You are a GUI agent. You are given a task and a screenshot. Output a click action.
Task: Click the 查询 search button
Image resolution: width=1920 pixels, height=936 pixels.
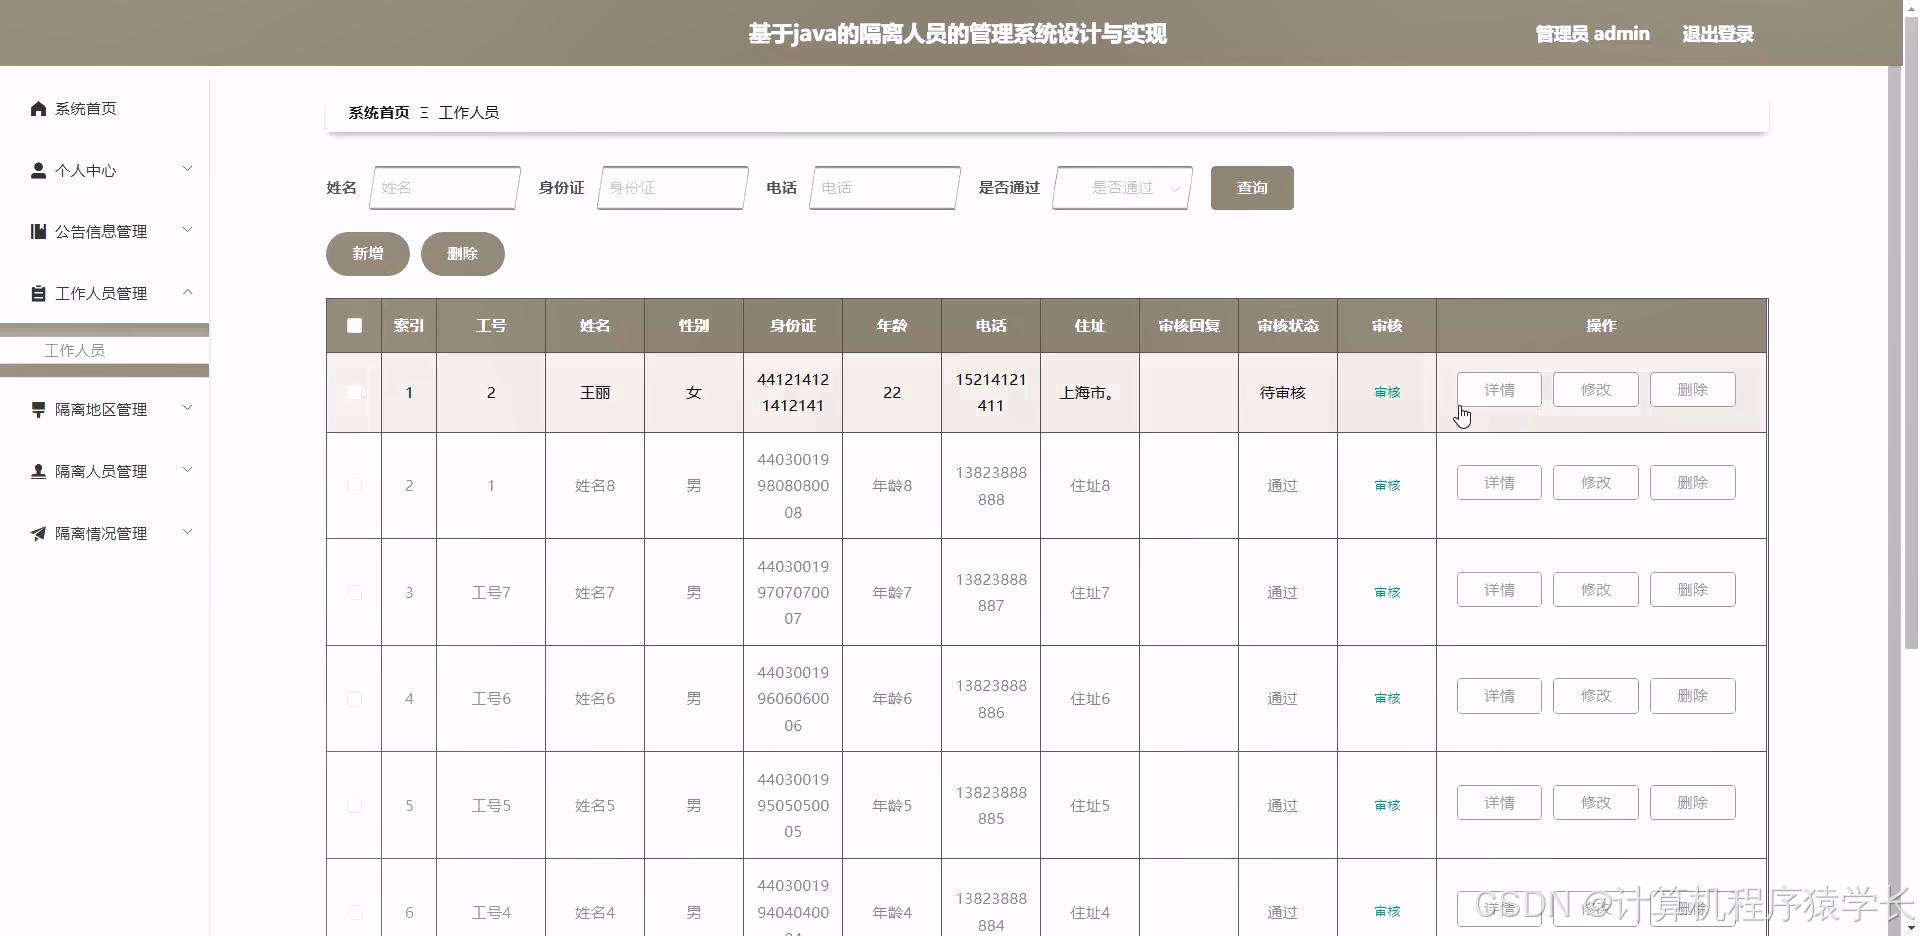pyautogui.click(x=1252, y=188)
